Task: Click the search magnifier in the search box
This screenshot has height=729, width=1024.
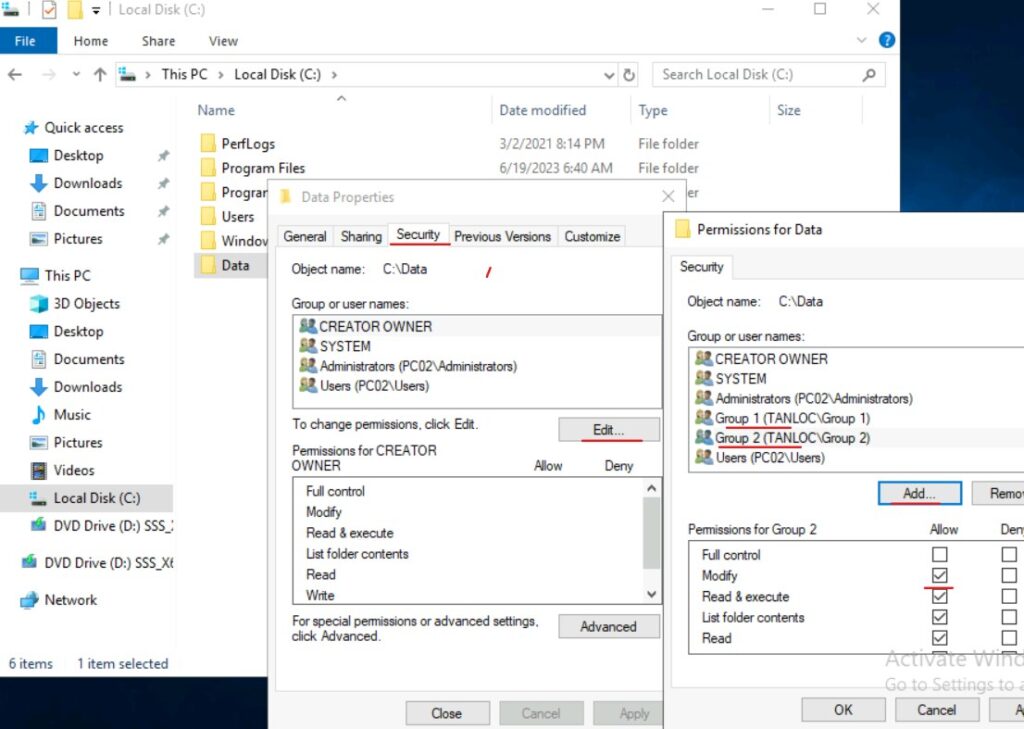Action: 868,74
